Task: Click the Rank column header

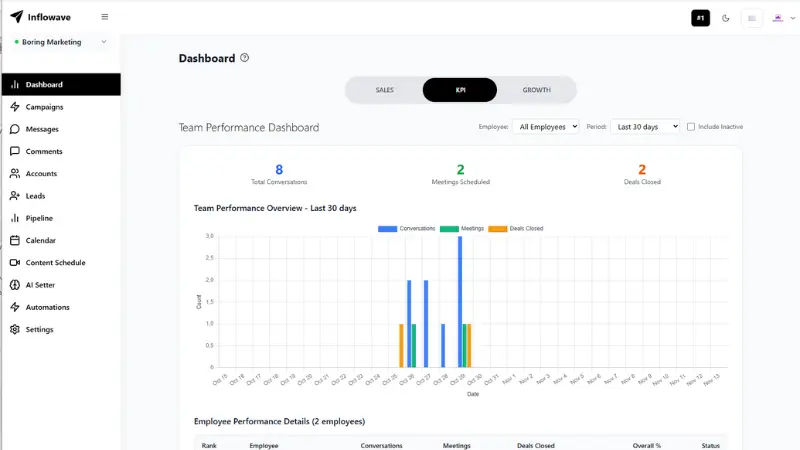Action: (x=209, y=445)
